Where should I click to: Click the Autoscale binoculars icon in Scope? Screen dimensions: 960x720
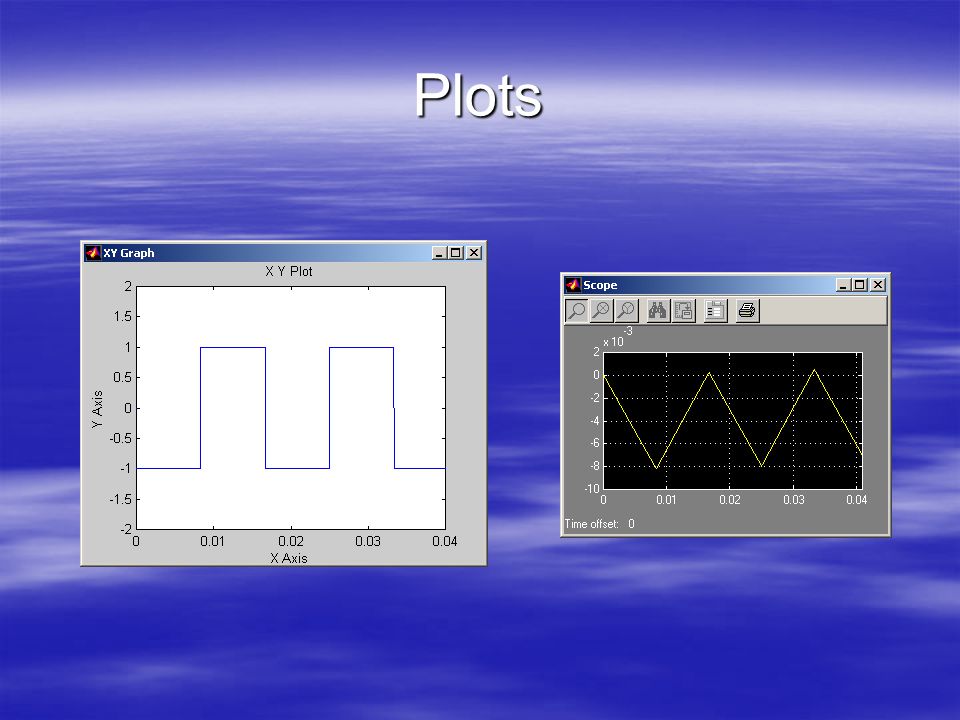point(658,310)
